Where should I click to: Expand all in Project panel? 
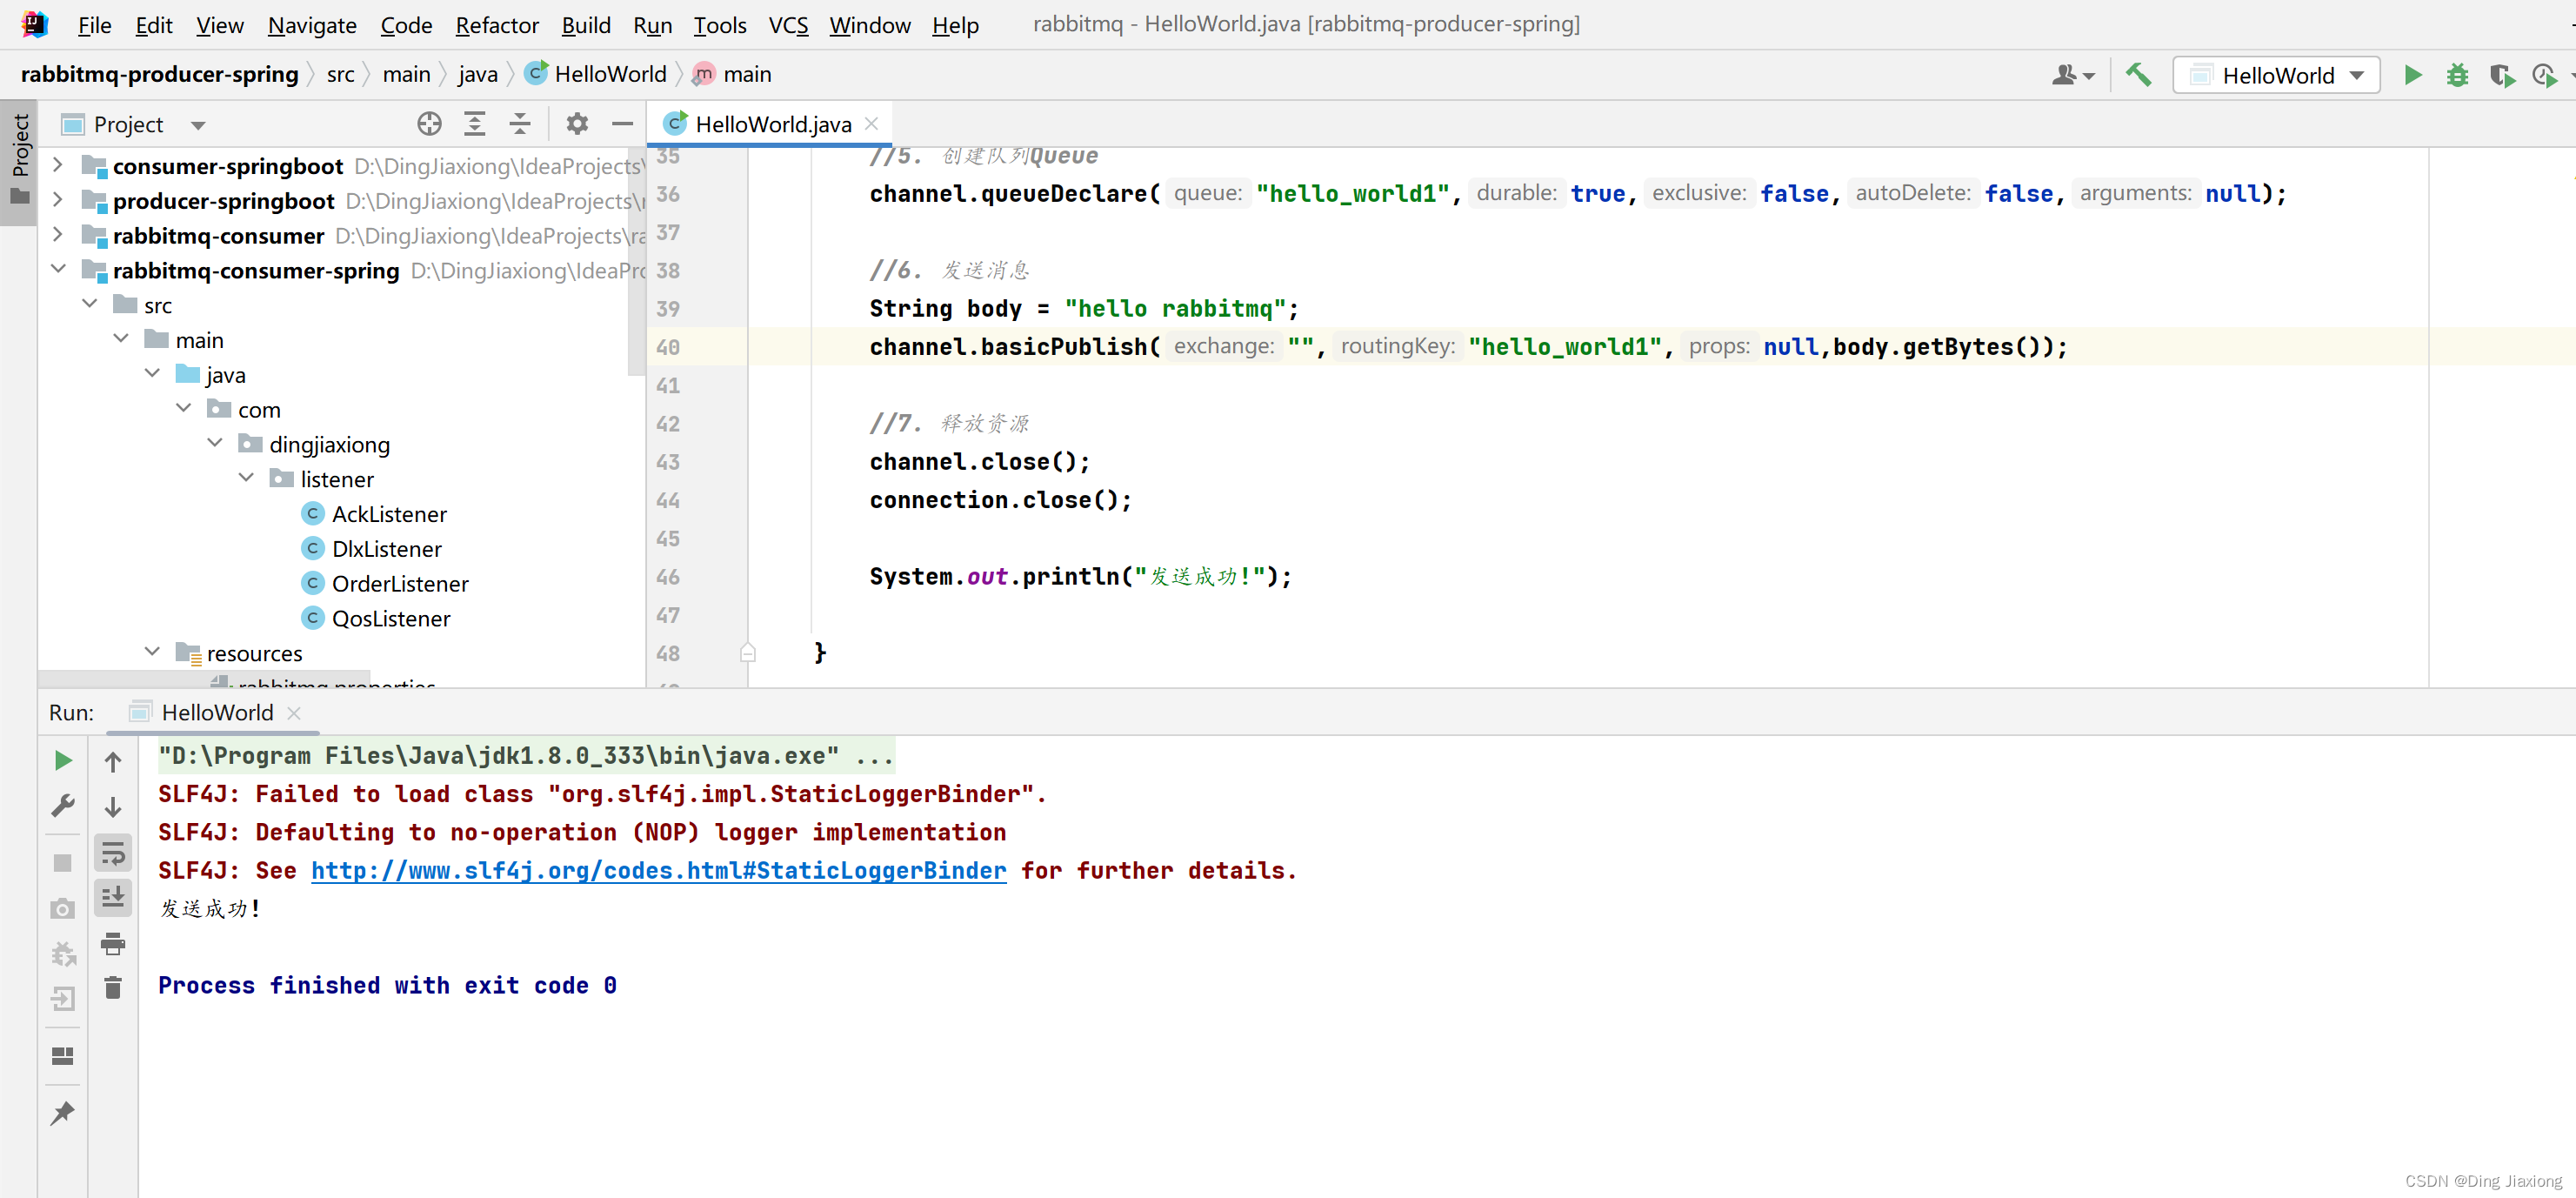click(x=474, y=124)
